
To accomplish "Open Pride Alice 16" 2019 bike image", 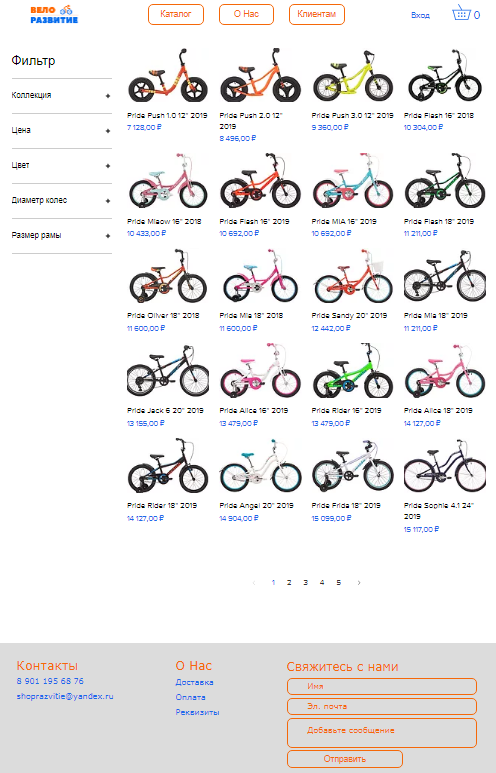I will click(x=260, y=371).
